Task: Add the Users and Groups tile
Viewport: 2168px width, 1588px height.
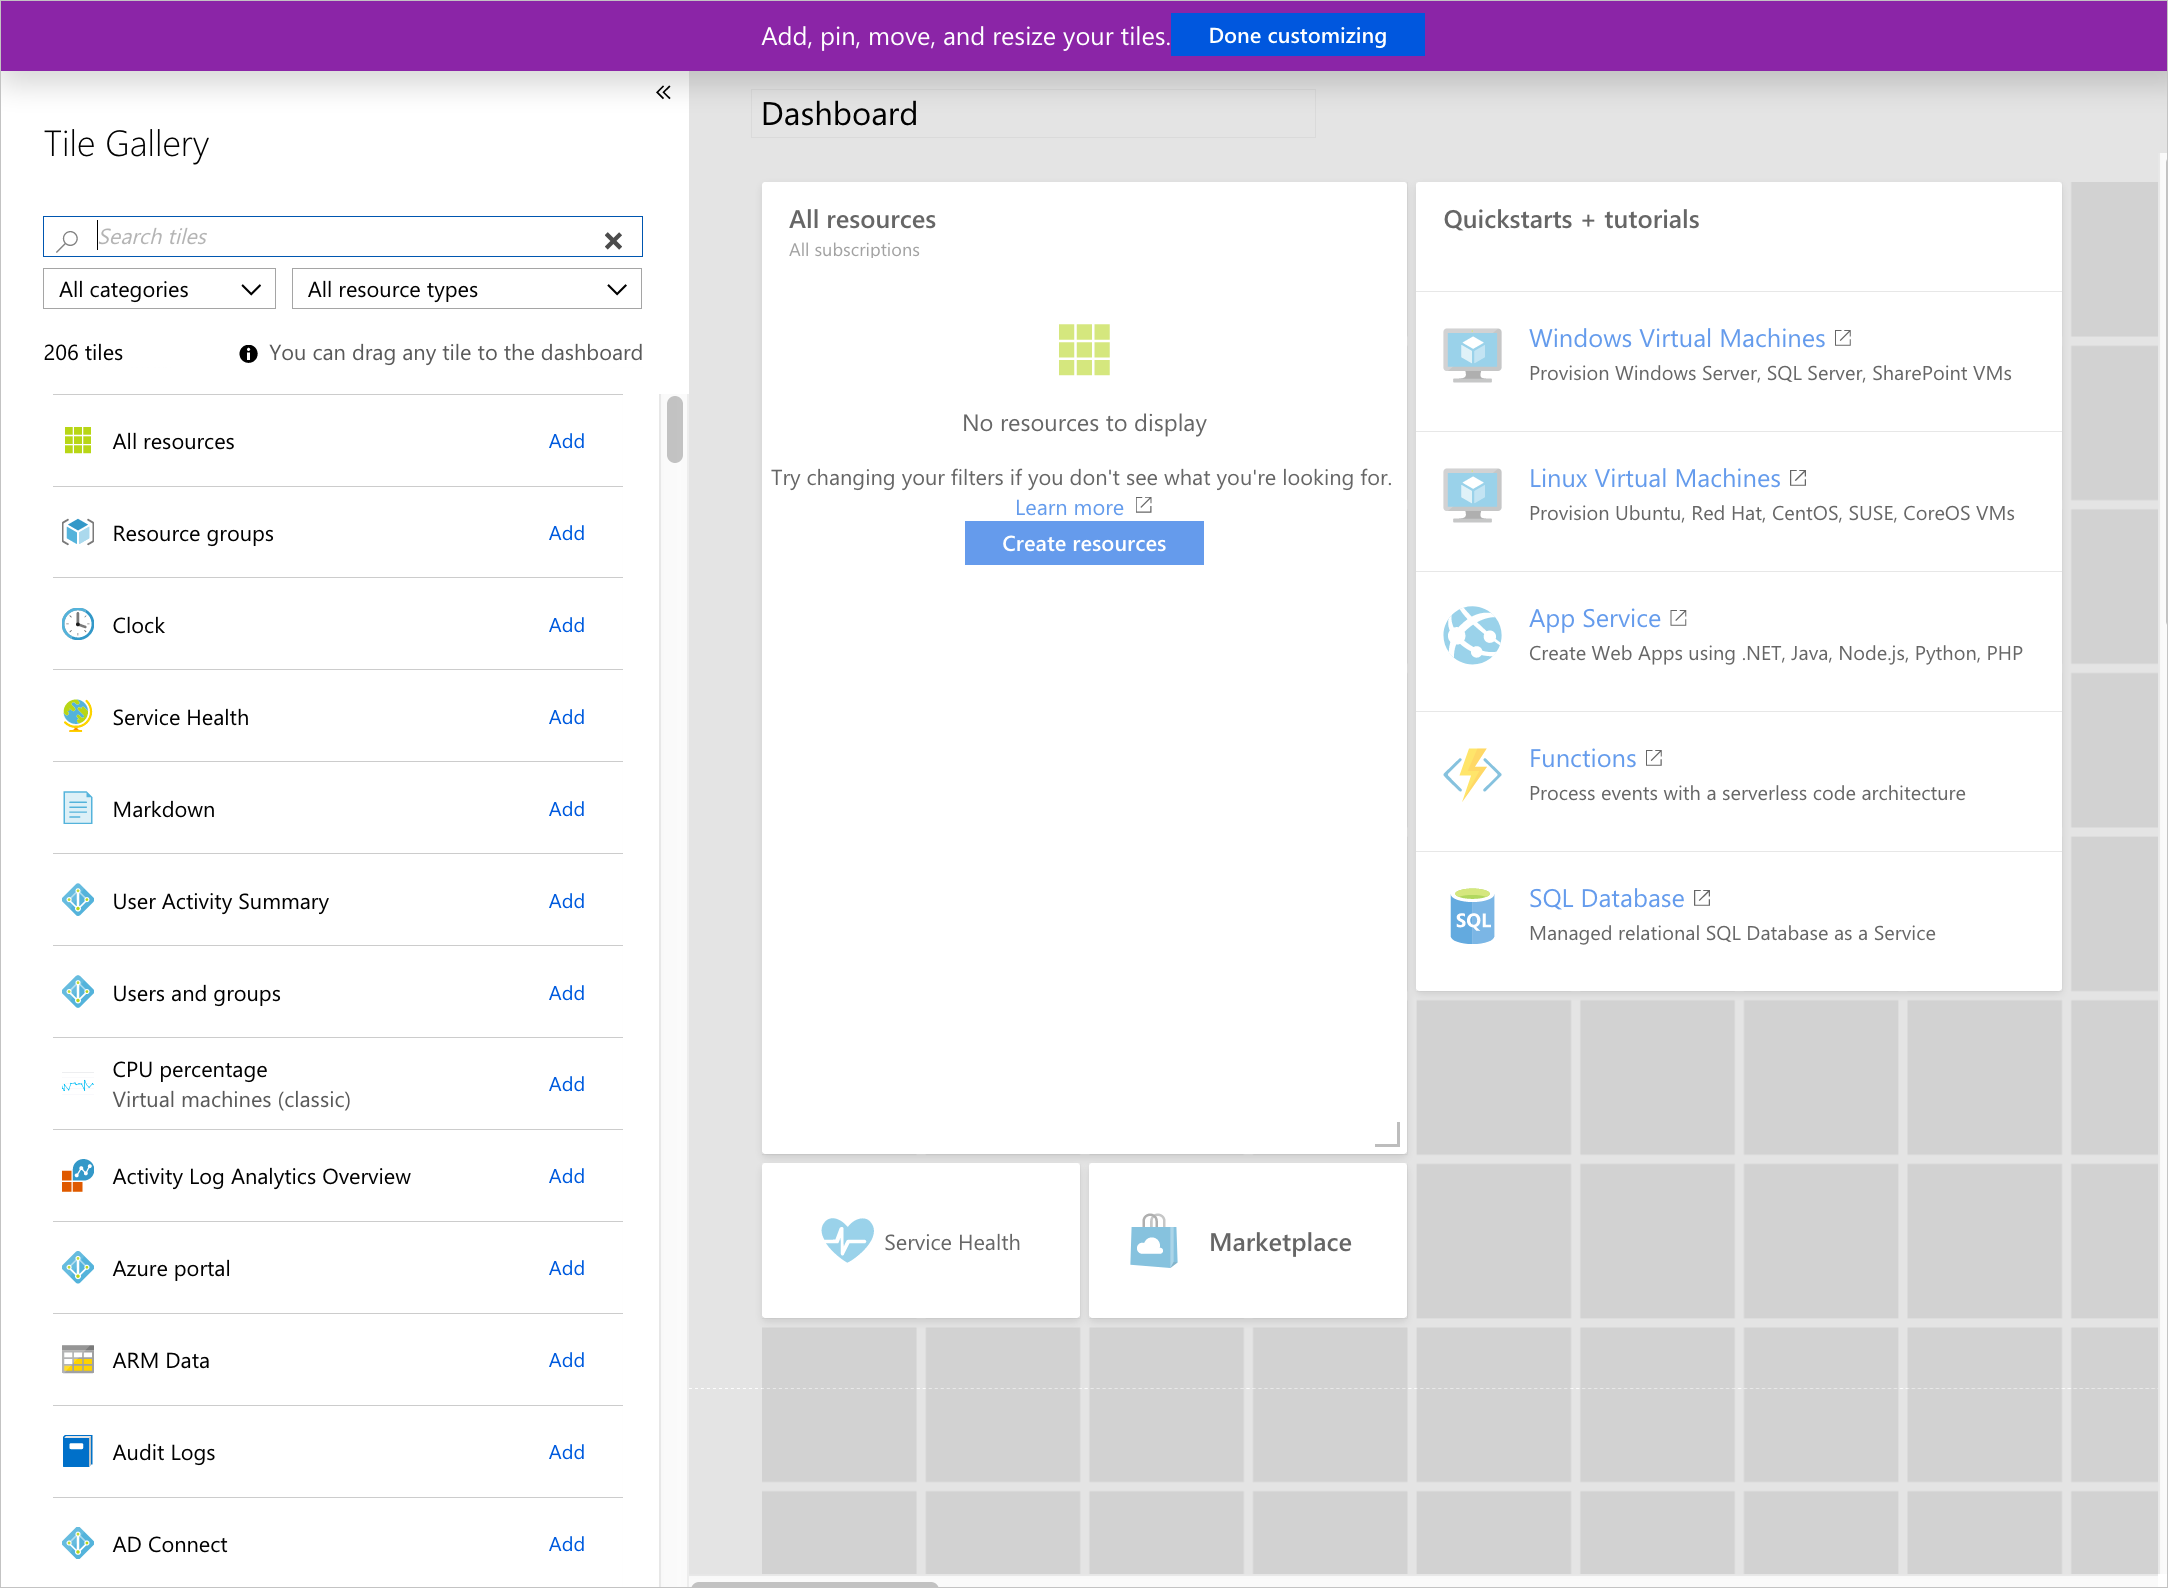Action: tap(567, 992)
